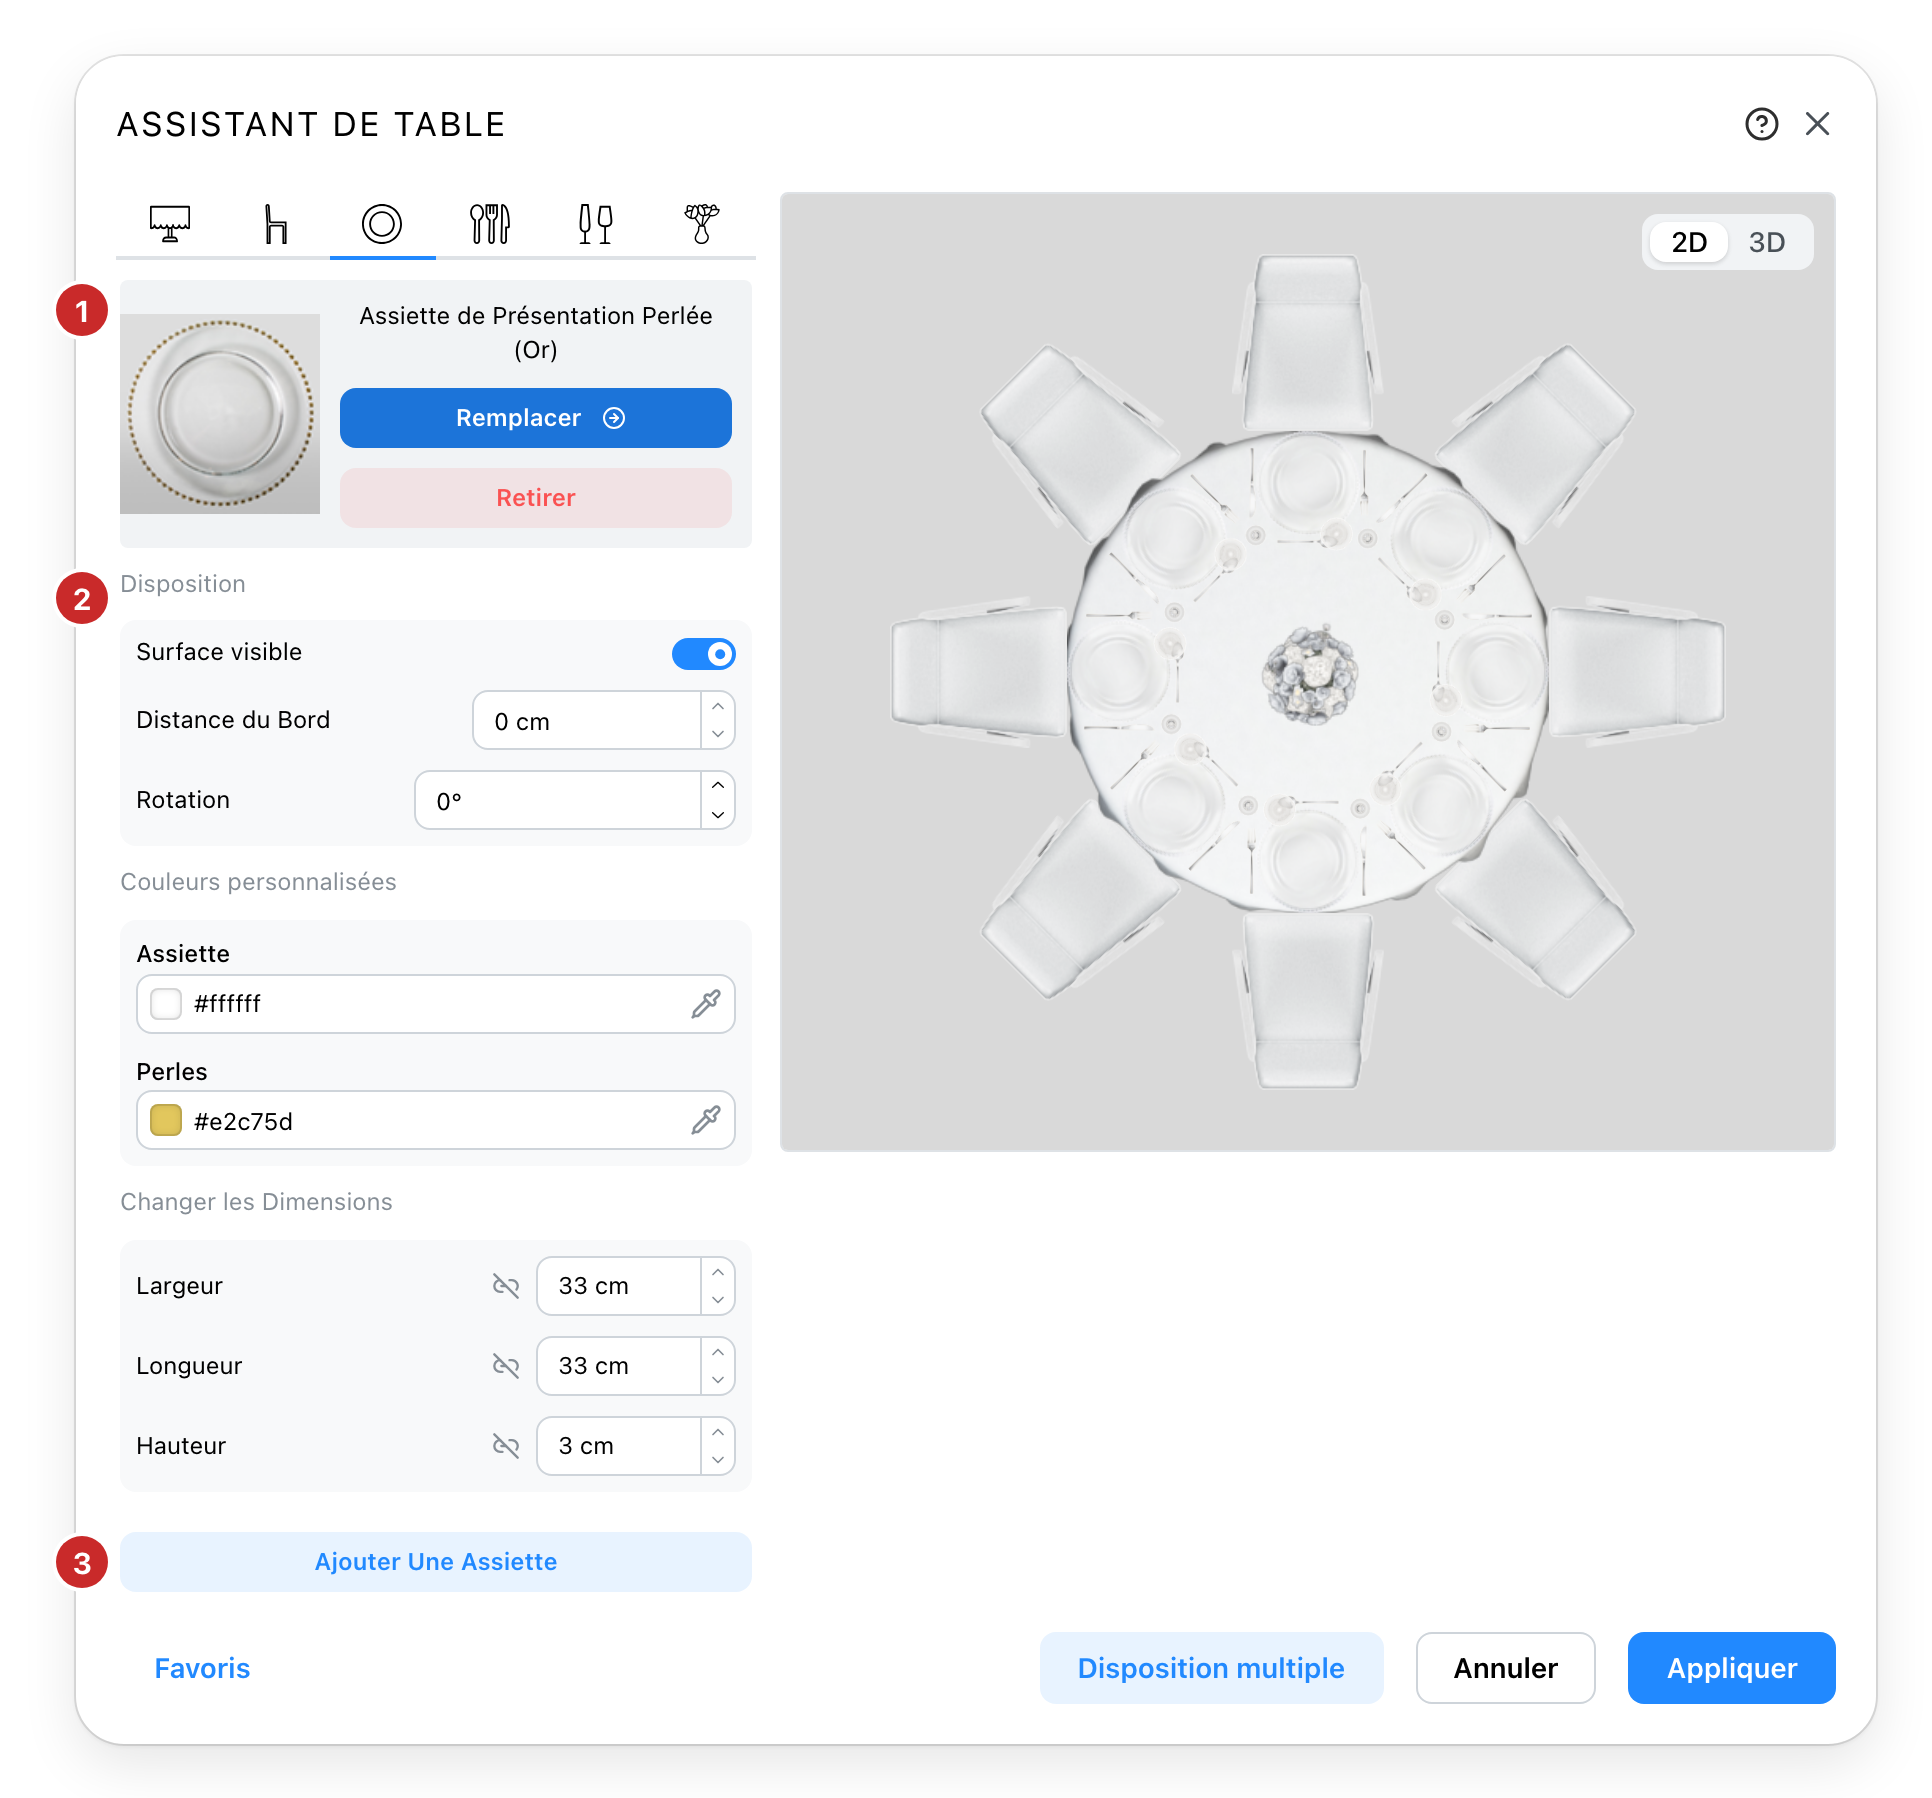Open the cutlery tab

point(490,223)
